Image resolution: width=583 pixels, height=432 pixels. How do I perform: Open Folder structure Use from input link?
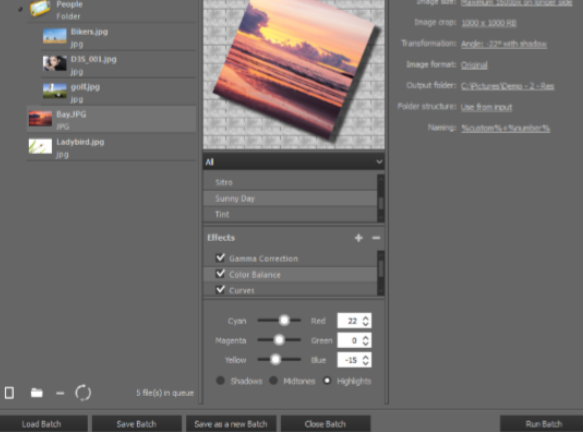(x=486, y=107)
